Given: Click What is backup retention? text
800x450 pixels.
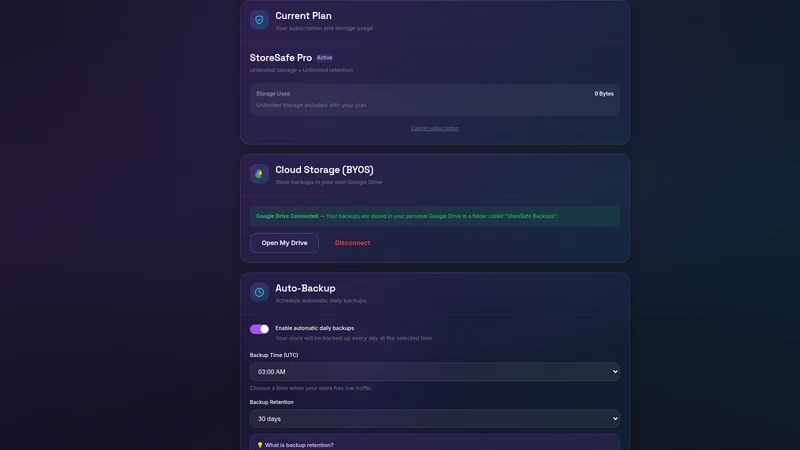Looking at the screenshot, I should (299, 445).
